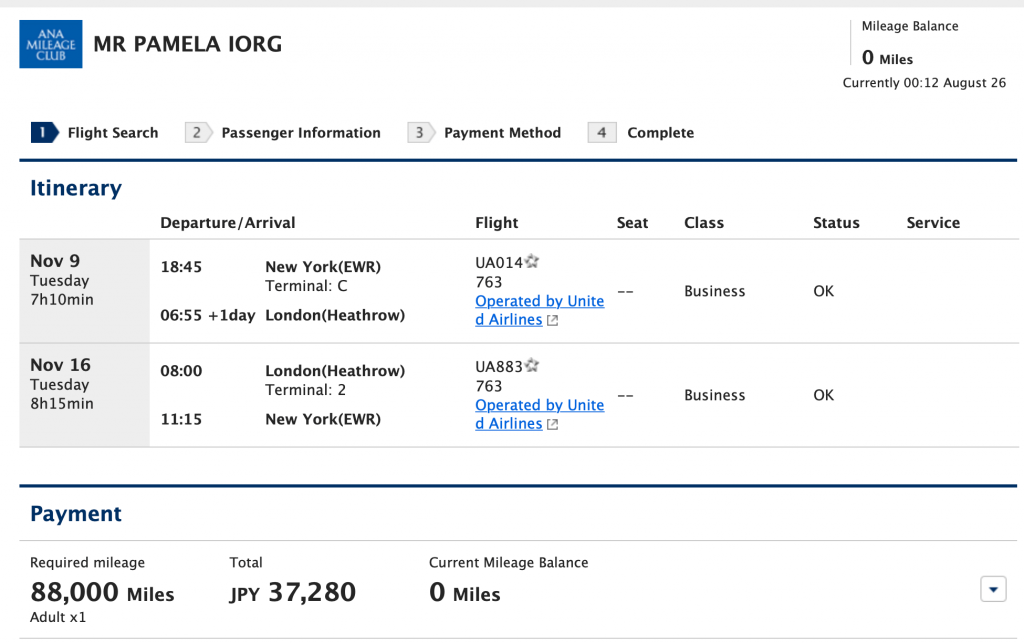Click the external link icon after the first Operated link
The image size is (1024, 643).
(552, 320)
